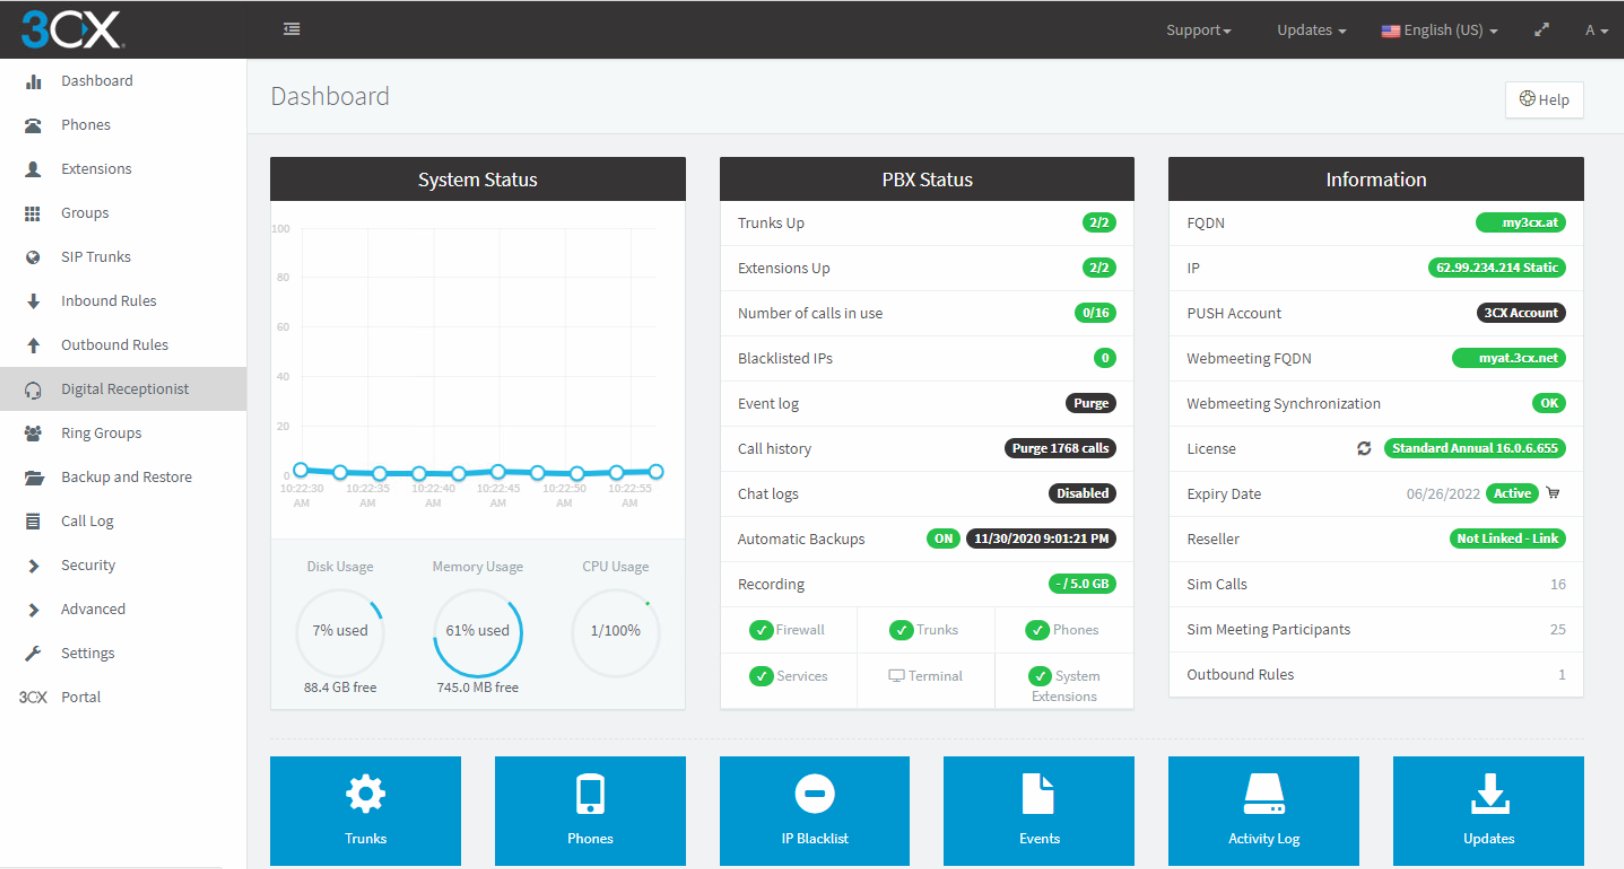This screenshot has height=869, width=1624.
Task: Click the Settings wrench icon
Action: coord(33,653)
